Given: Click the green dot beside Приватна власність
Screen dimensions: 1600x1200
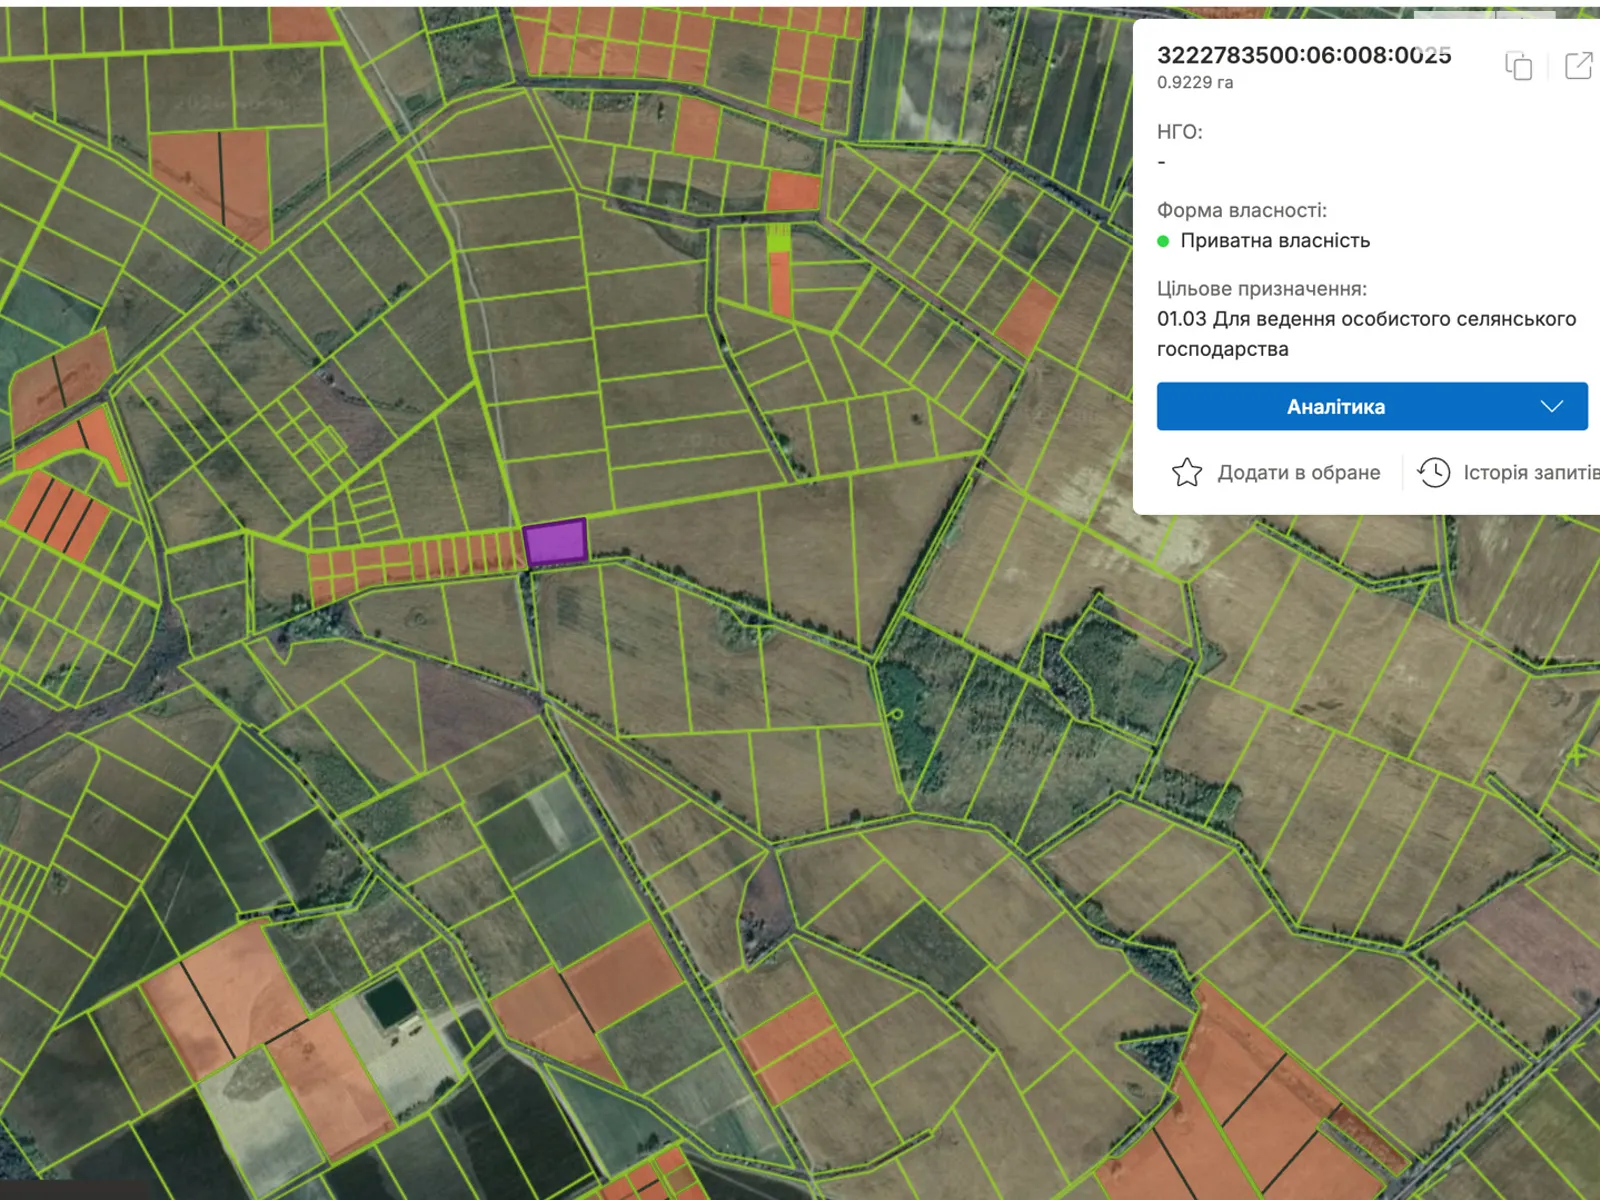Looking at the screenshot, I should (x=1163, y=241).
